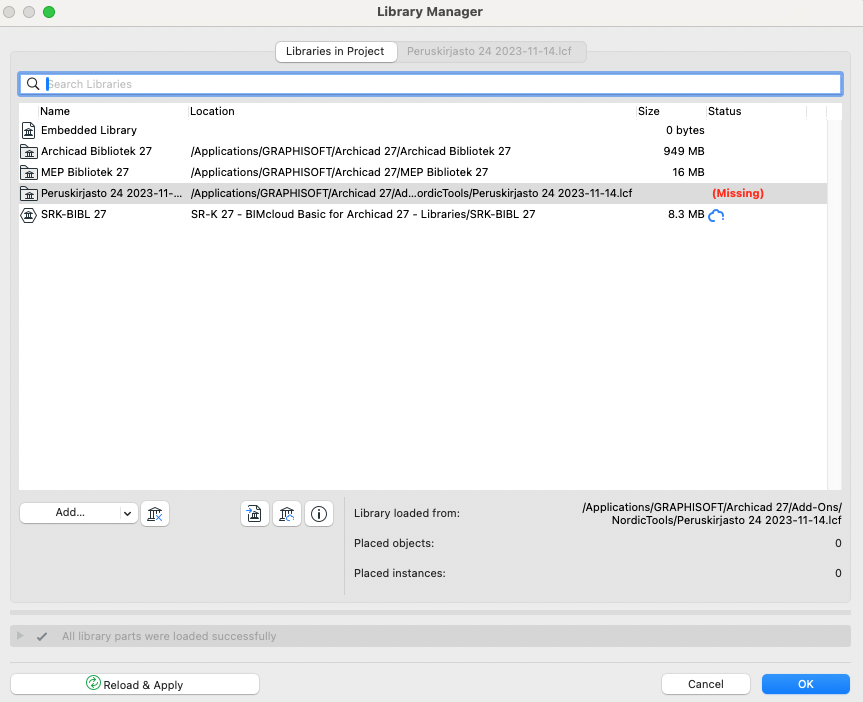Image resolution: width=863 pixels, height=702 pixels.
Task: Click the SRK-BIBL 27 BIMcloud library icon
Action: tap(28, 215)
